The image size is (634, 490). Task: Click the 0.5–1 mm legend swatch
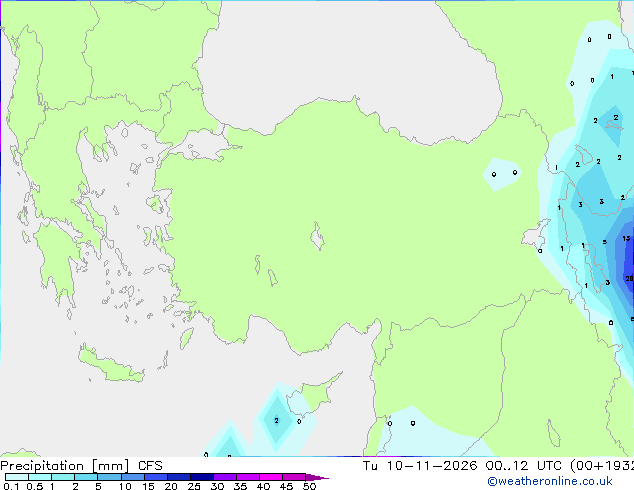(x=40, y=477)
